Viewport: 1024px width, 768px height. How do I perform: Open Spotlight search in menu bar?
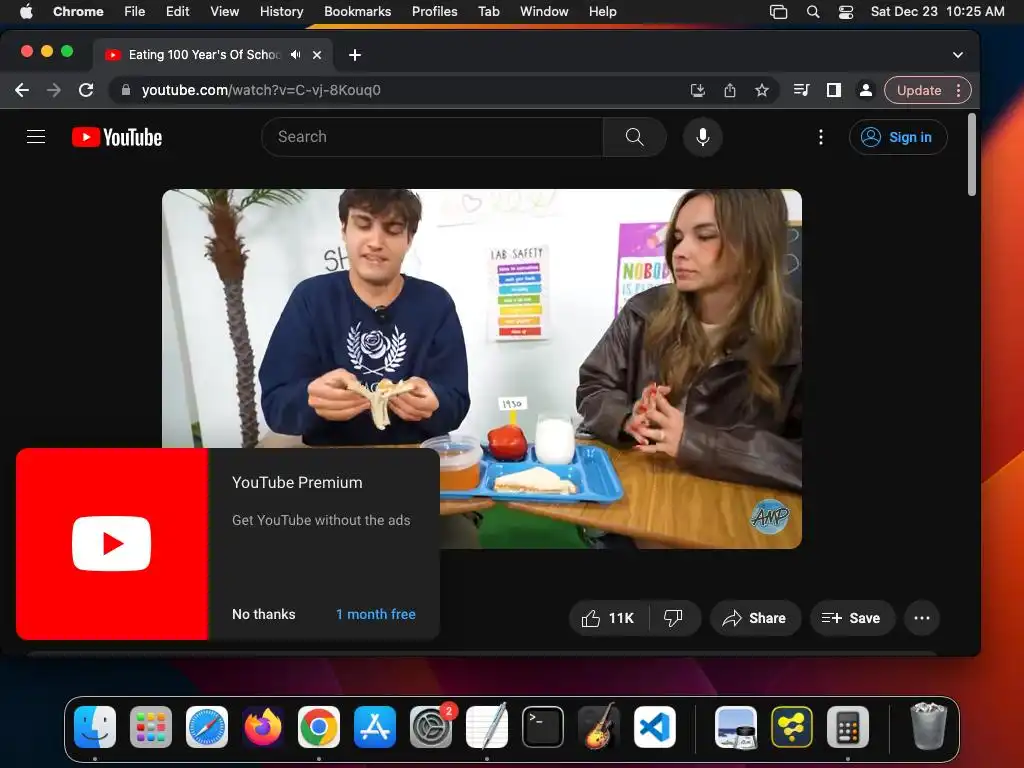point(813,11)
